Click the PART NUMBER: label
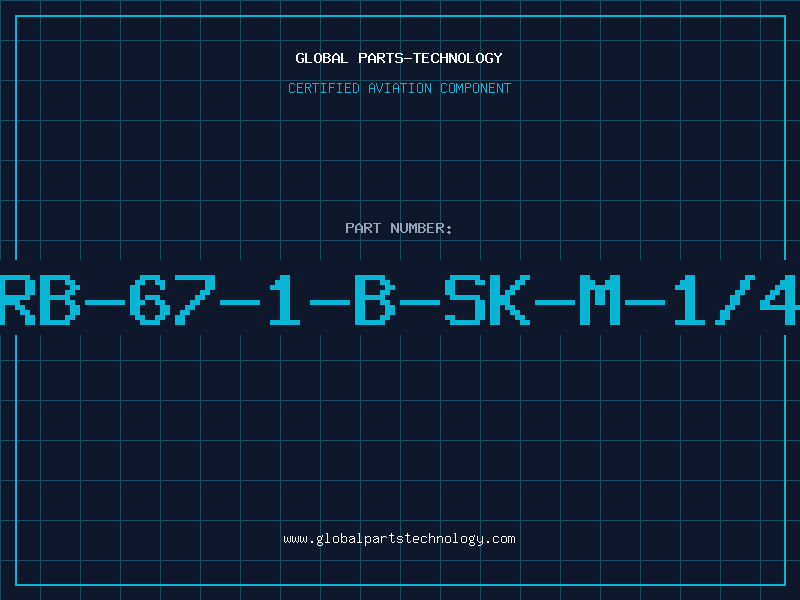Screen dimensions: 800x600 pyautogui.click(x=399, y=228)
